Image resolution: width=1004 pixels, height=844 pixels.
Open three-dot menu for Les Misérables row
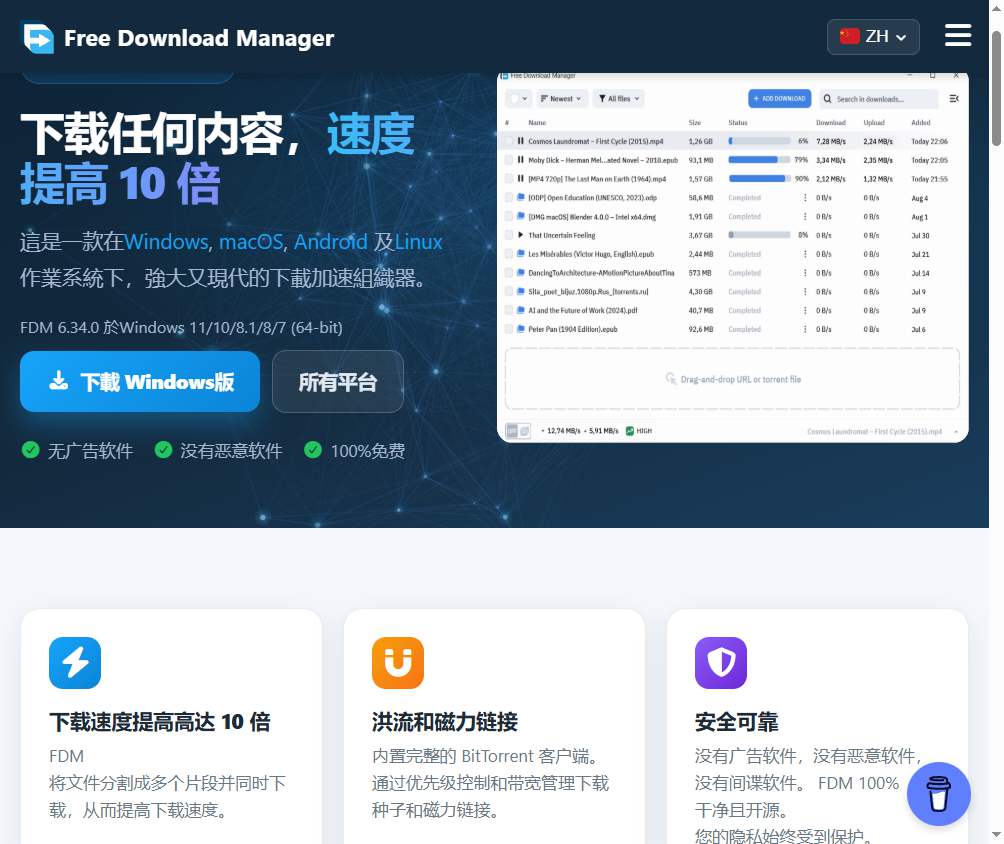805,254
